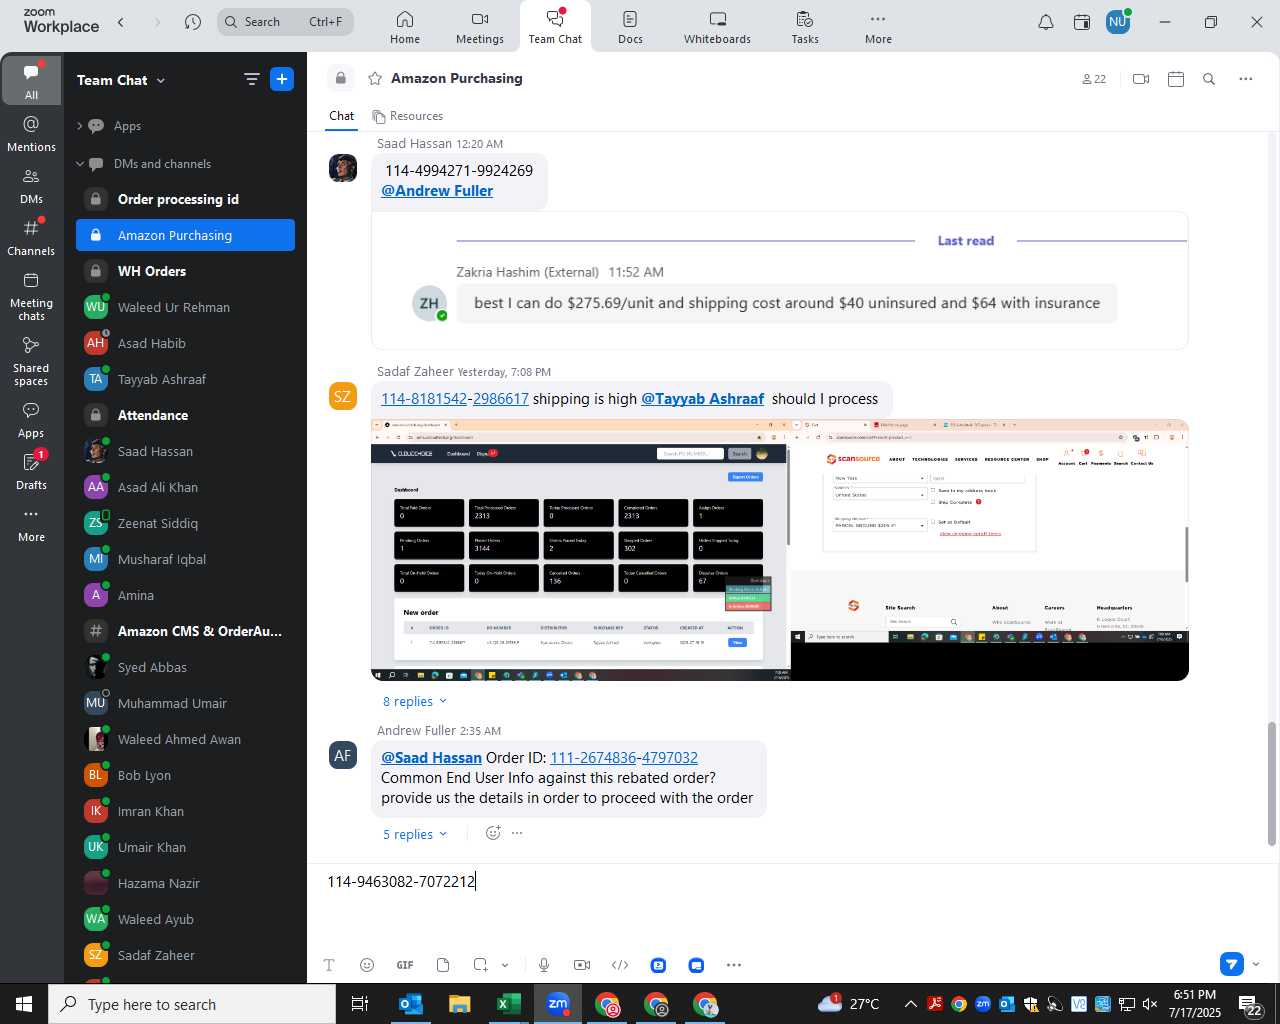Screen dimensions: 1280x1024
Task: Open the channel schedule calendar icon
Action: pyautogui.click(x=1176, y=79)
